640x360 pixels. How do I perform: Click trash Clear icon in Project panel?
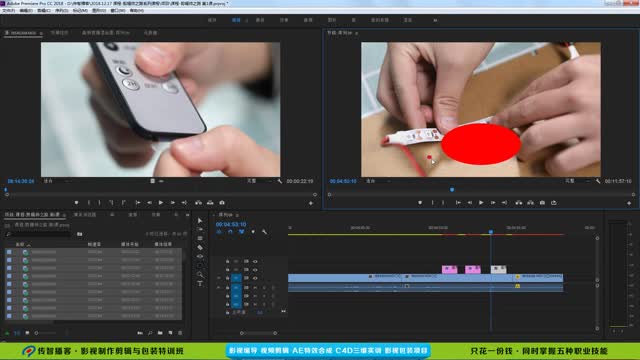[x=180, y=333]
